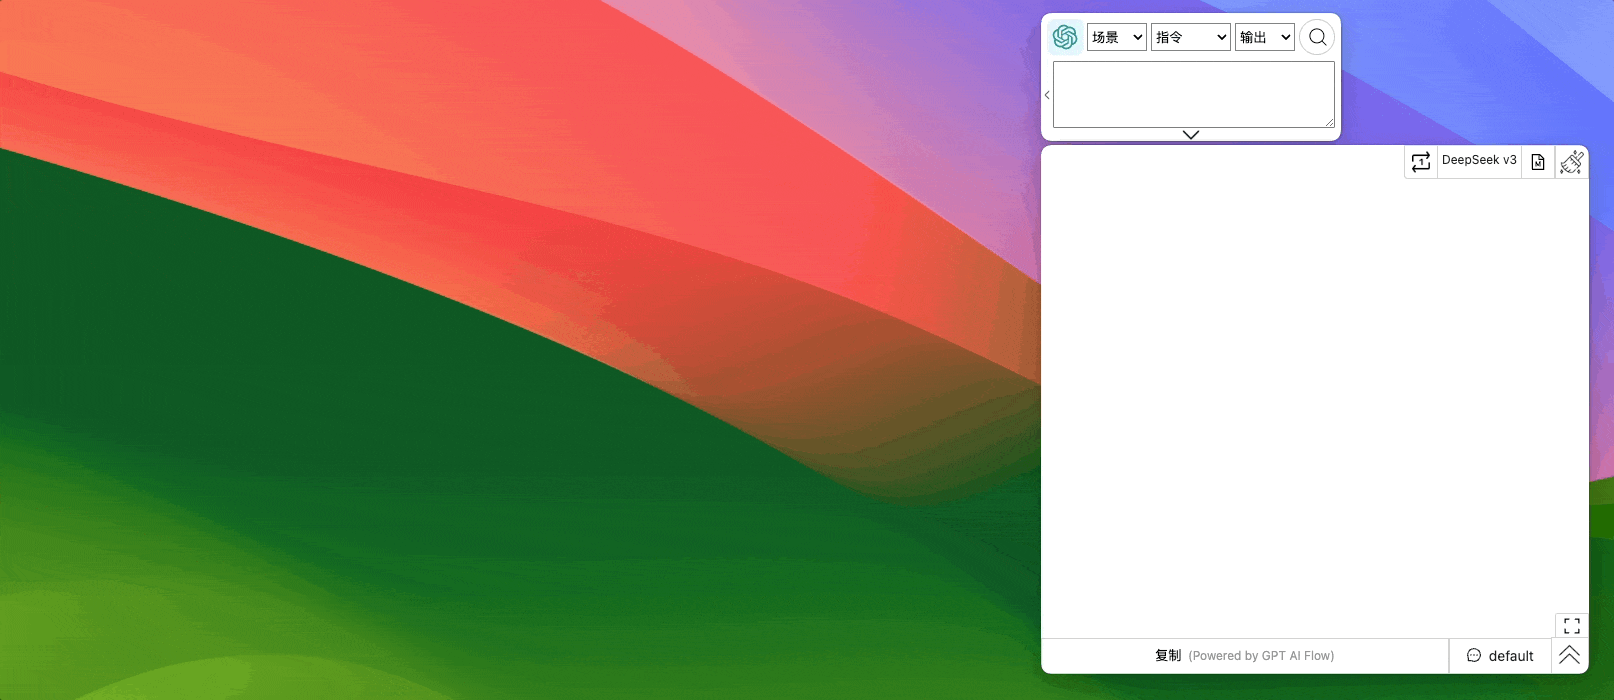Image resolution: width=1614 pixels, height=700 pixels.
Task: Click the markdown document icon
Action: tap(1538, 162)
